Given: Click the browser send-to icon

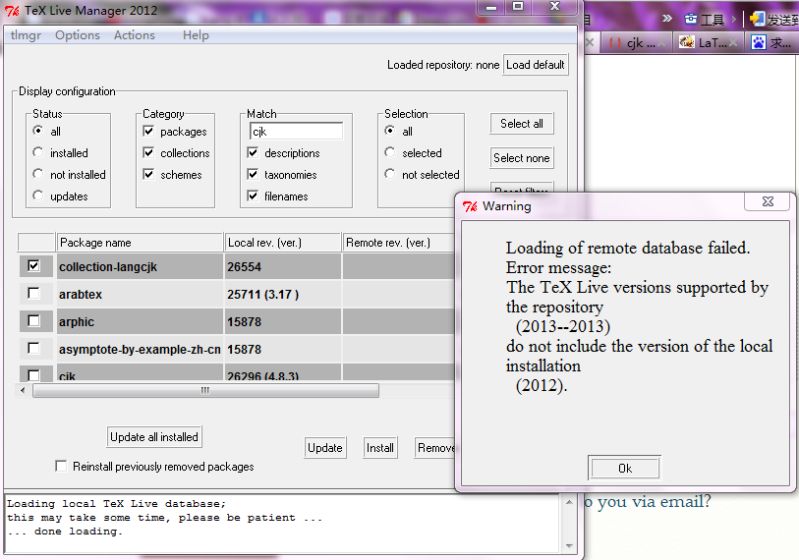Looking at the screenshot, I should 757,19.
